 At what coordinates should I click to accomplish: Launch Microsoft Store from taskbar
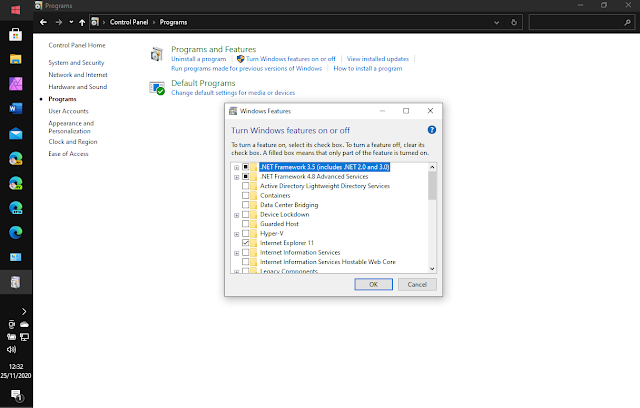(16, 35)
